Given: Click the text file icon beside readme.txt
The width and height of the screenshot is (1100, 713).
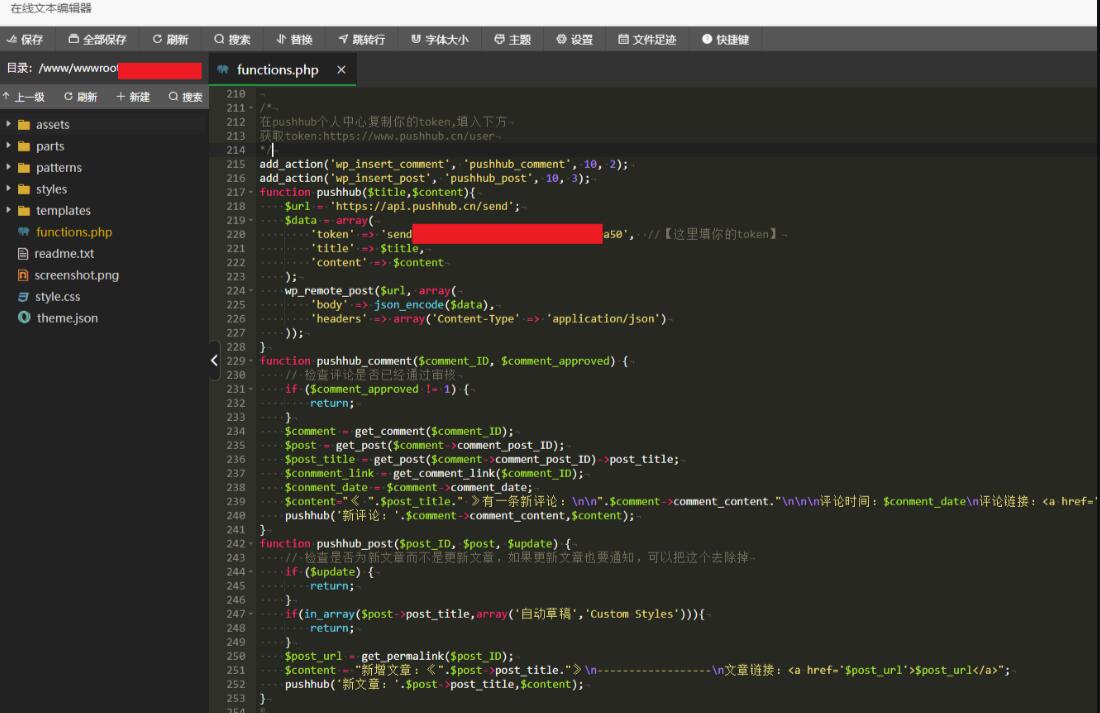Looking at the screenshot, I should (23, 253).
